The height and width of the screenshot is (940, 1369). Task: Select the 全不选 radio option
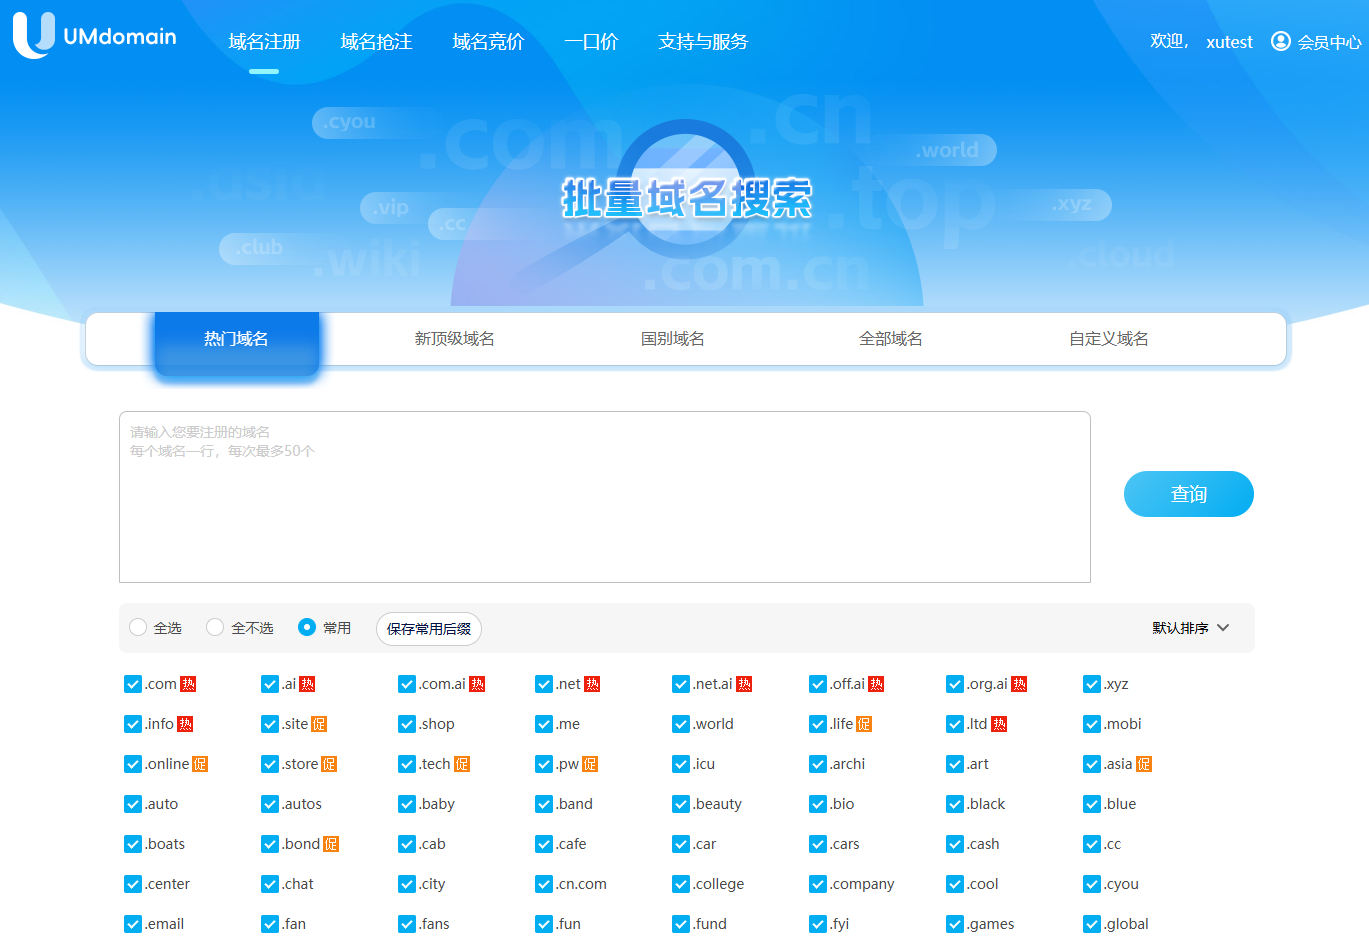click(x=215, y=627)
